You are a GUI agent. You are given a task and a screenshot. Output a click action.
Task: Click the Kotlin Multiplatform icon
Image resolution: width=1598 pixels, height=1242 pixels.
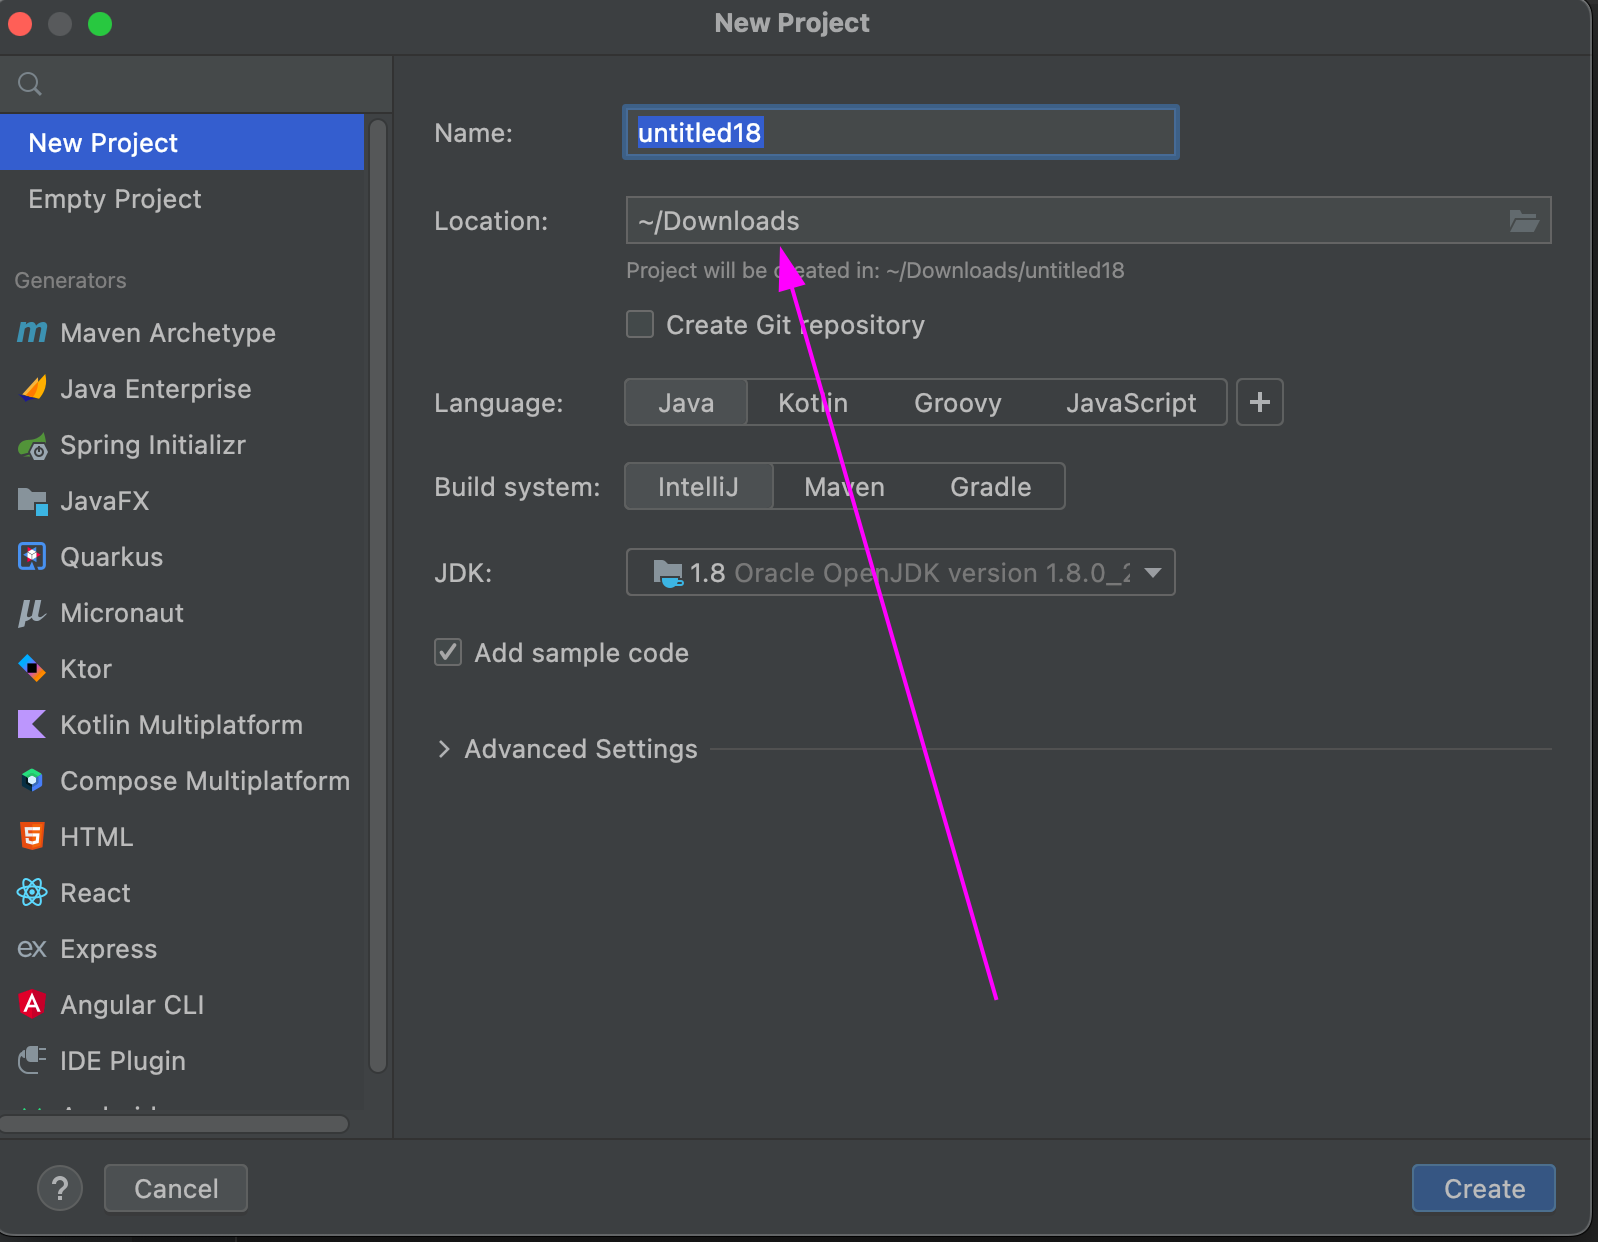[32, 724]
